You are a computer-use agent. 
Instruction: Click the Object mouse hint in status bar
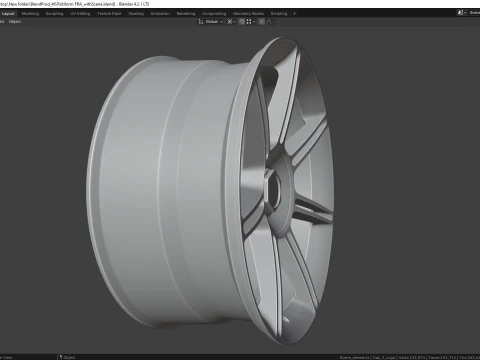click(x=66, y=357)
